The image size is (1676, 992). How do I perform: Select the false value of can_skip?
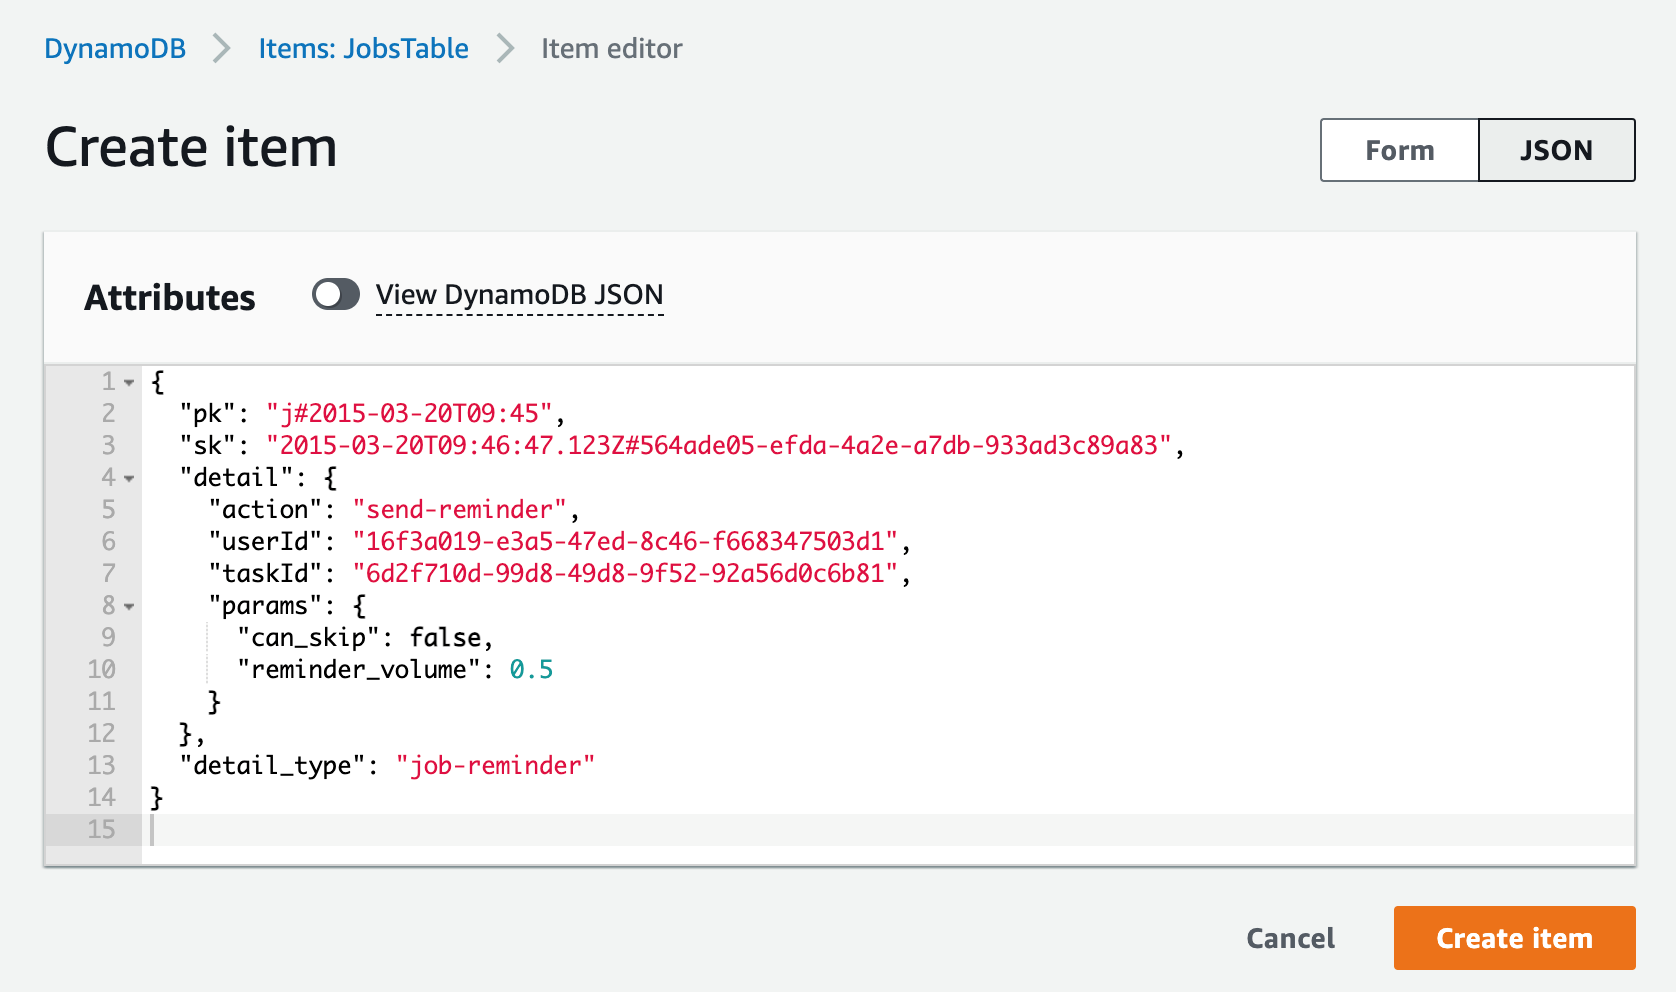click(449, 637)
